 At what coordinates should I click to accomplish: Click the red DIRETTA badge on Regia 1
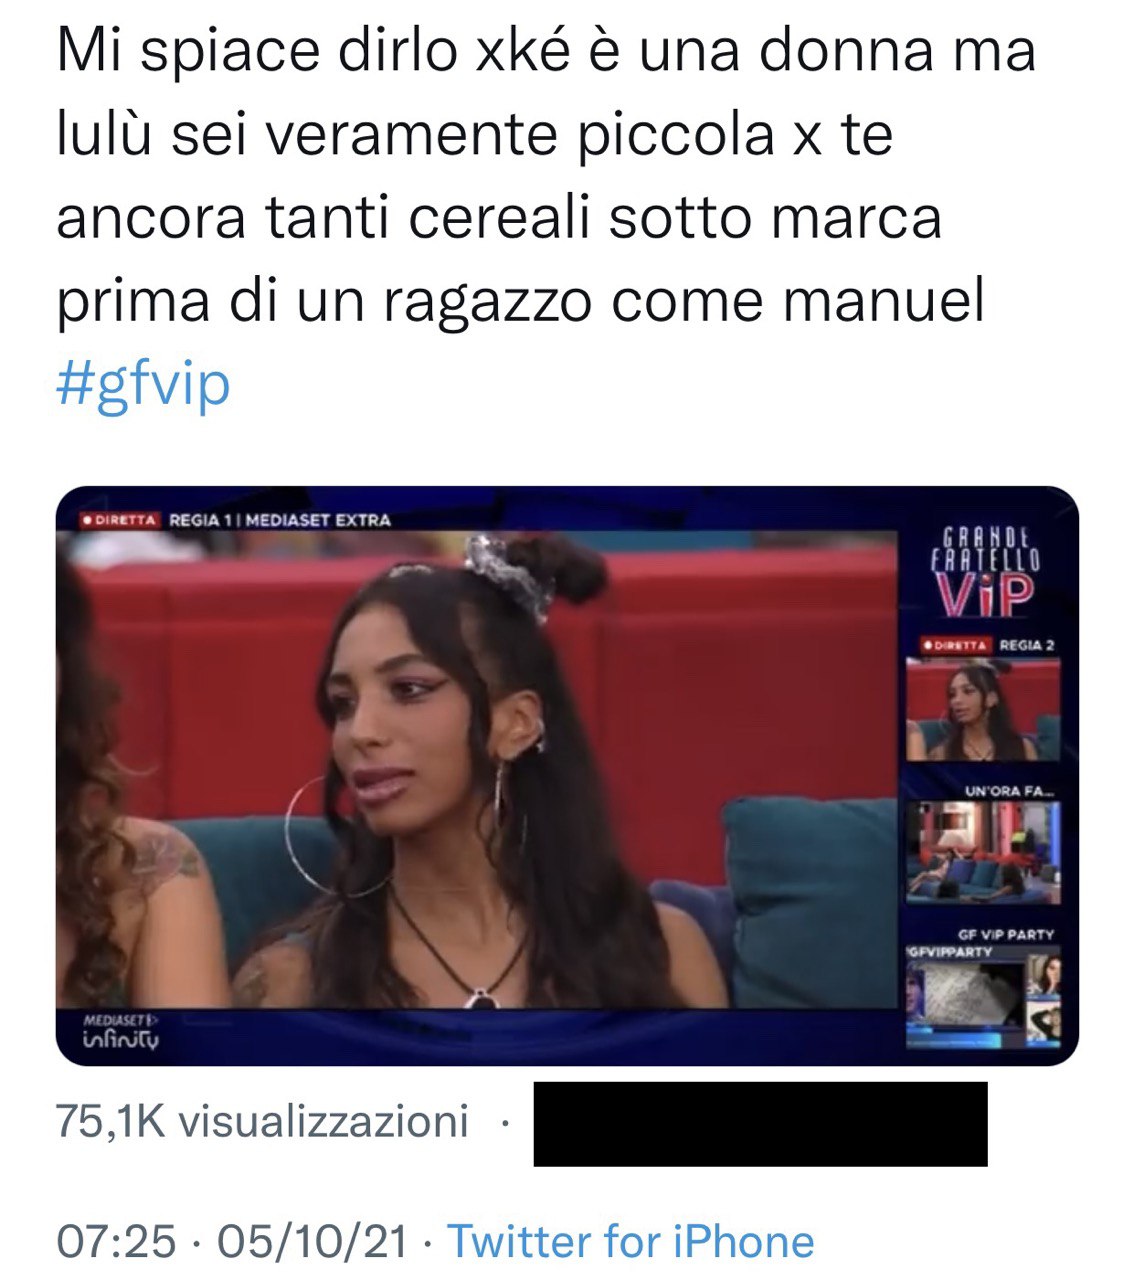click(x=120, y=520)
